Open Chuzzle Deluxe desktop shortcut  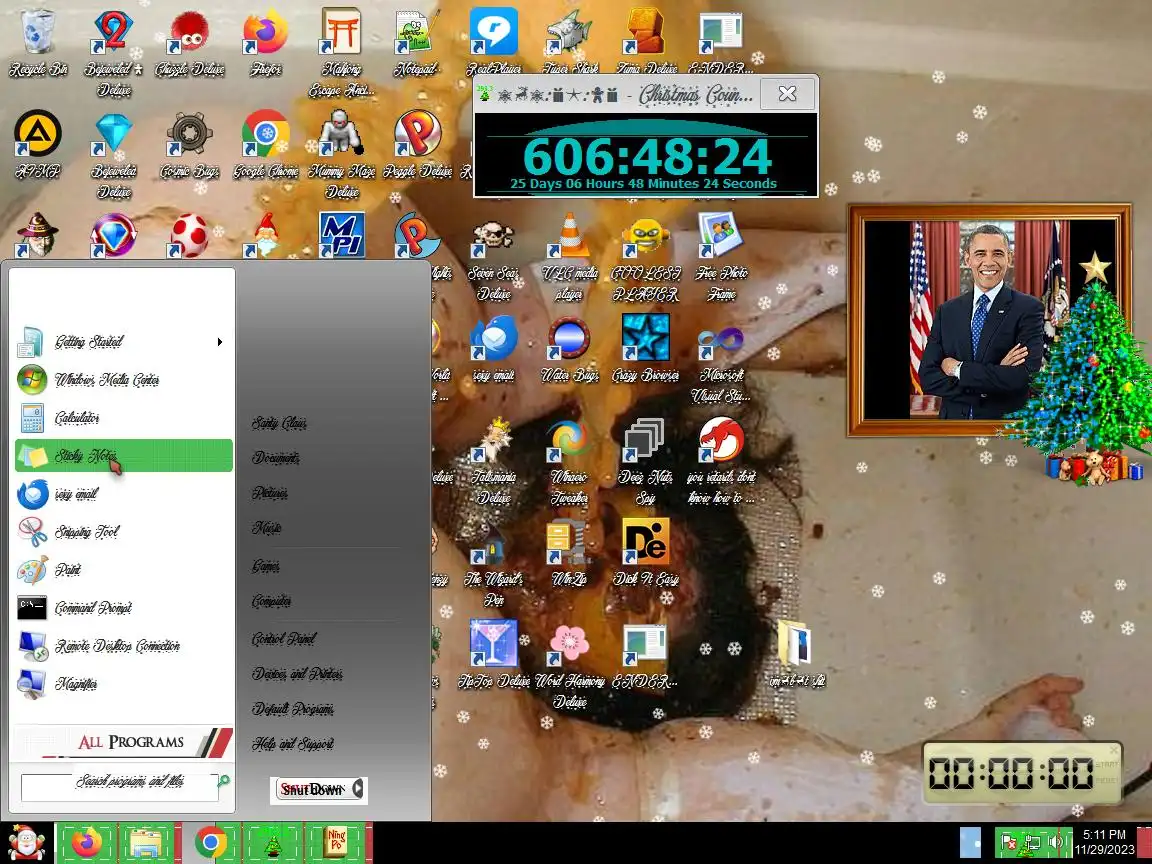[190, 44]
